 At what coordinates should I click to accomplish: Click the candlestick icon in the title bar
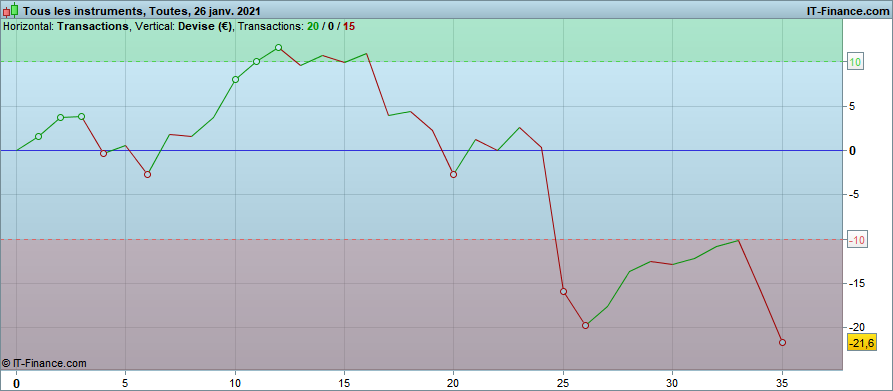click(x=10, y=10)
